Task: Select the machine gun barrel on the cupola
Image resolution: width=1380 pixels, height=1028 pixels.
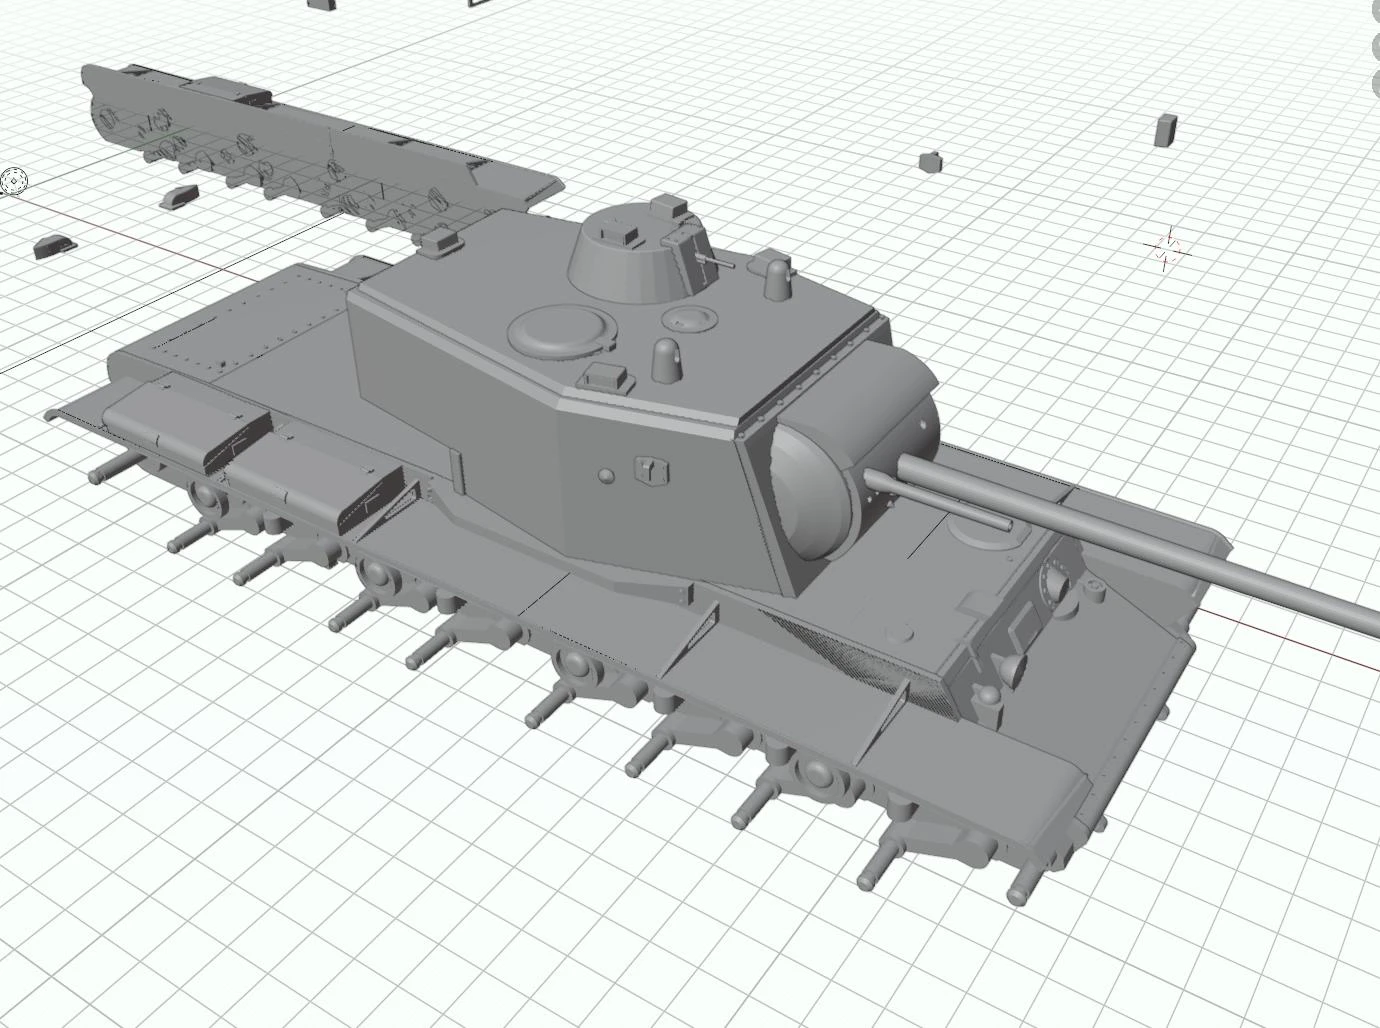Action: [717, 261]
